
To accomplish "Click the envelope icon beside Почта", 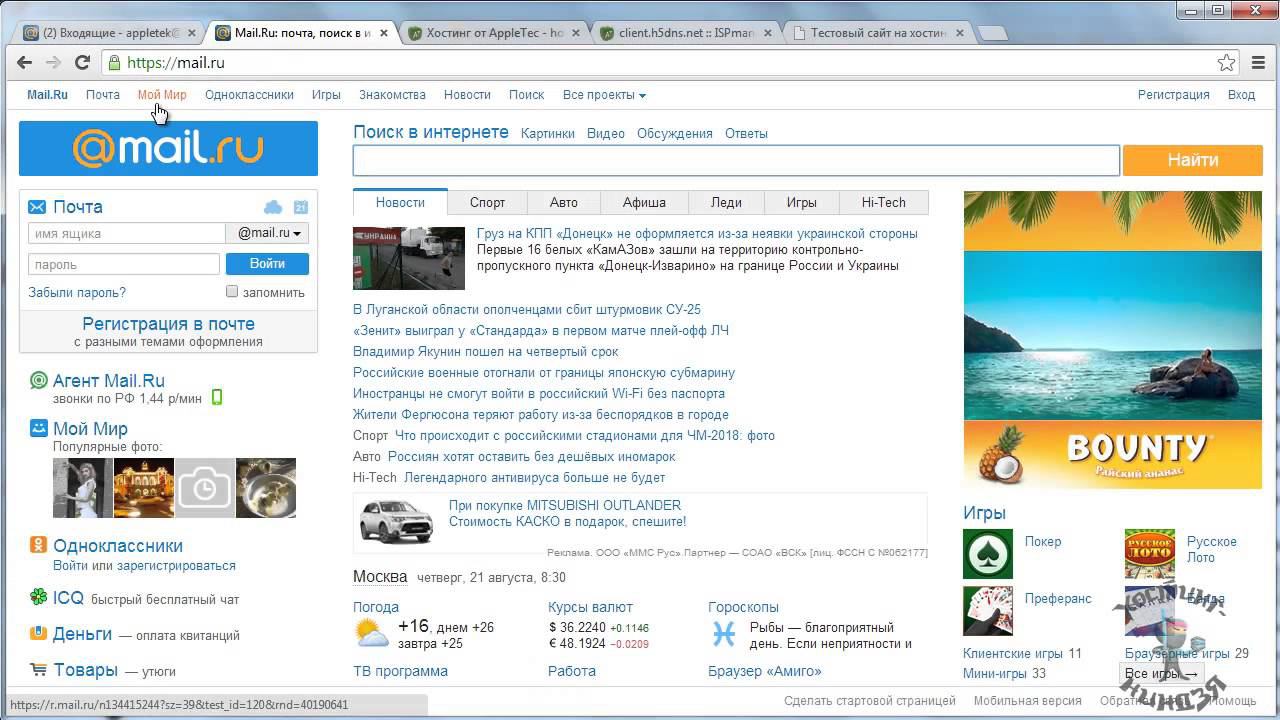I will [37, 207].
